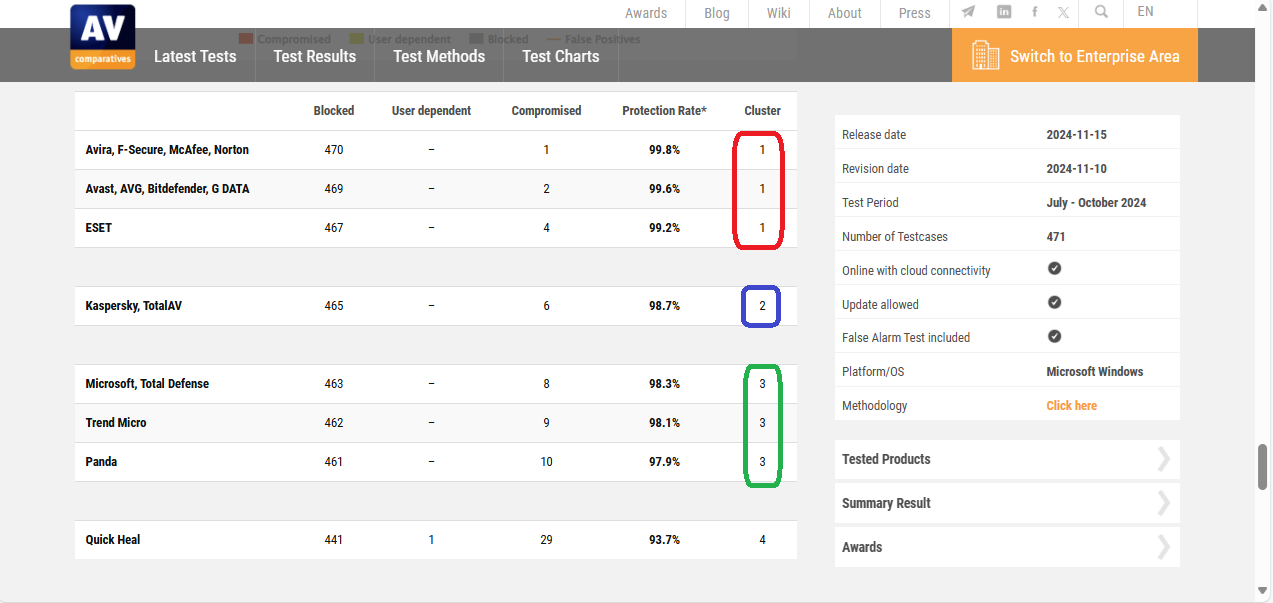Click the Panda row label
1273x603 pixels.
click(x=102, y=461)
